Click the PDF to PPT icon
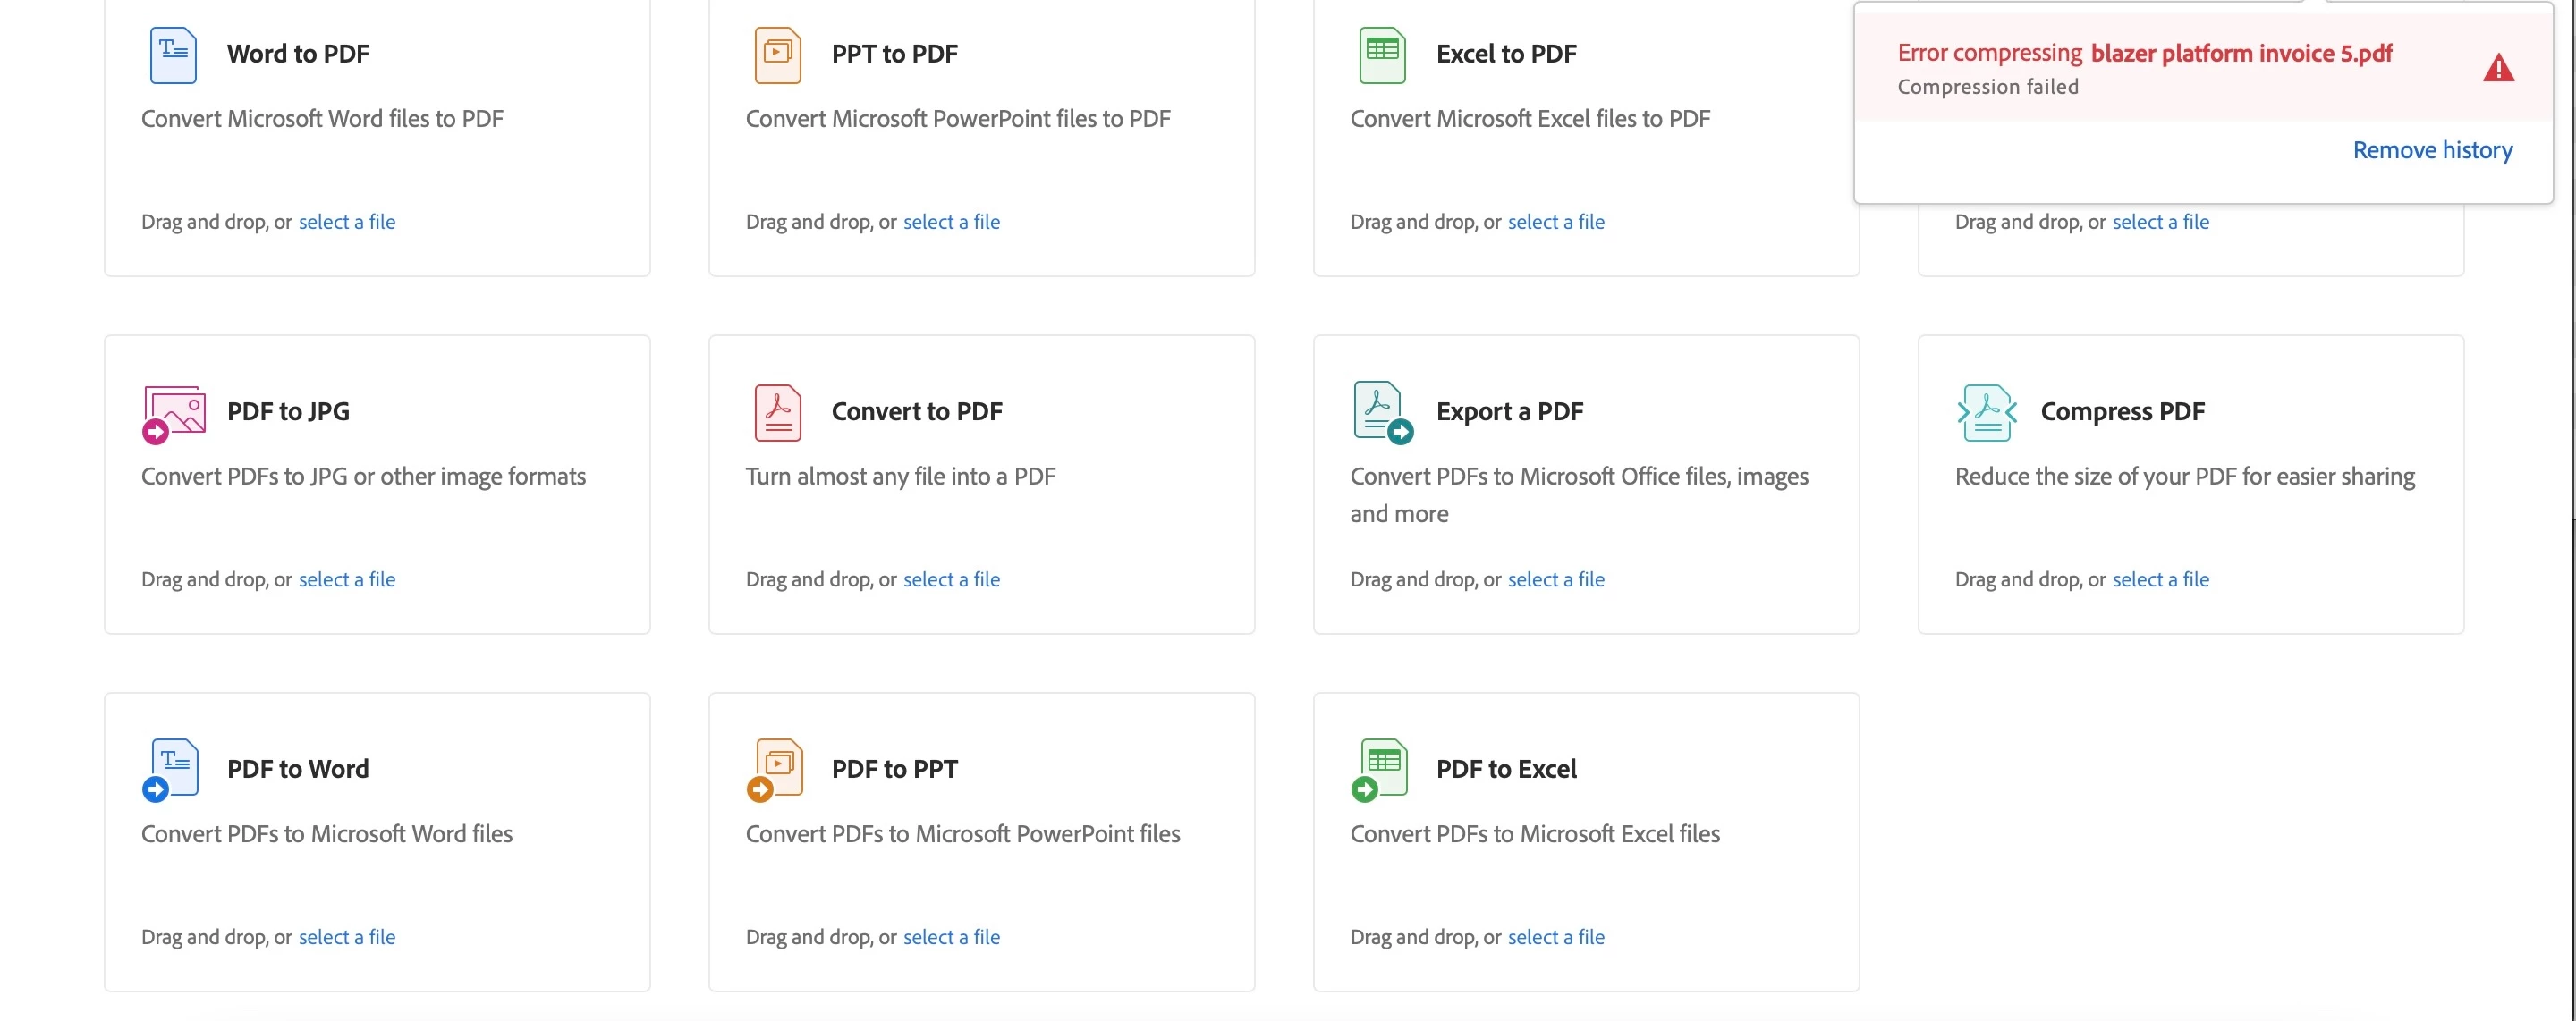 776,769
